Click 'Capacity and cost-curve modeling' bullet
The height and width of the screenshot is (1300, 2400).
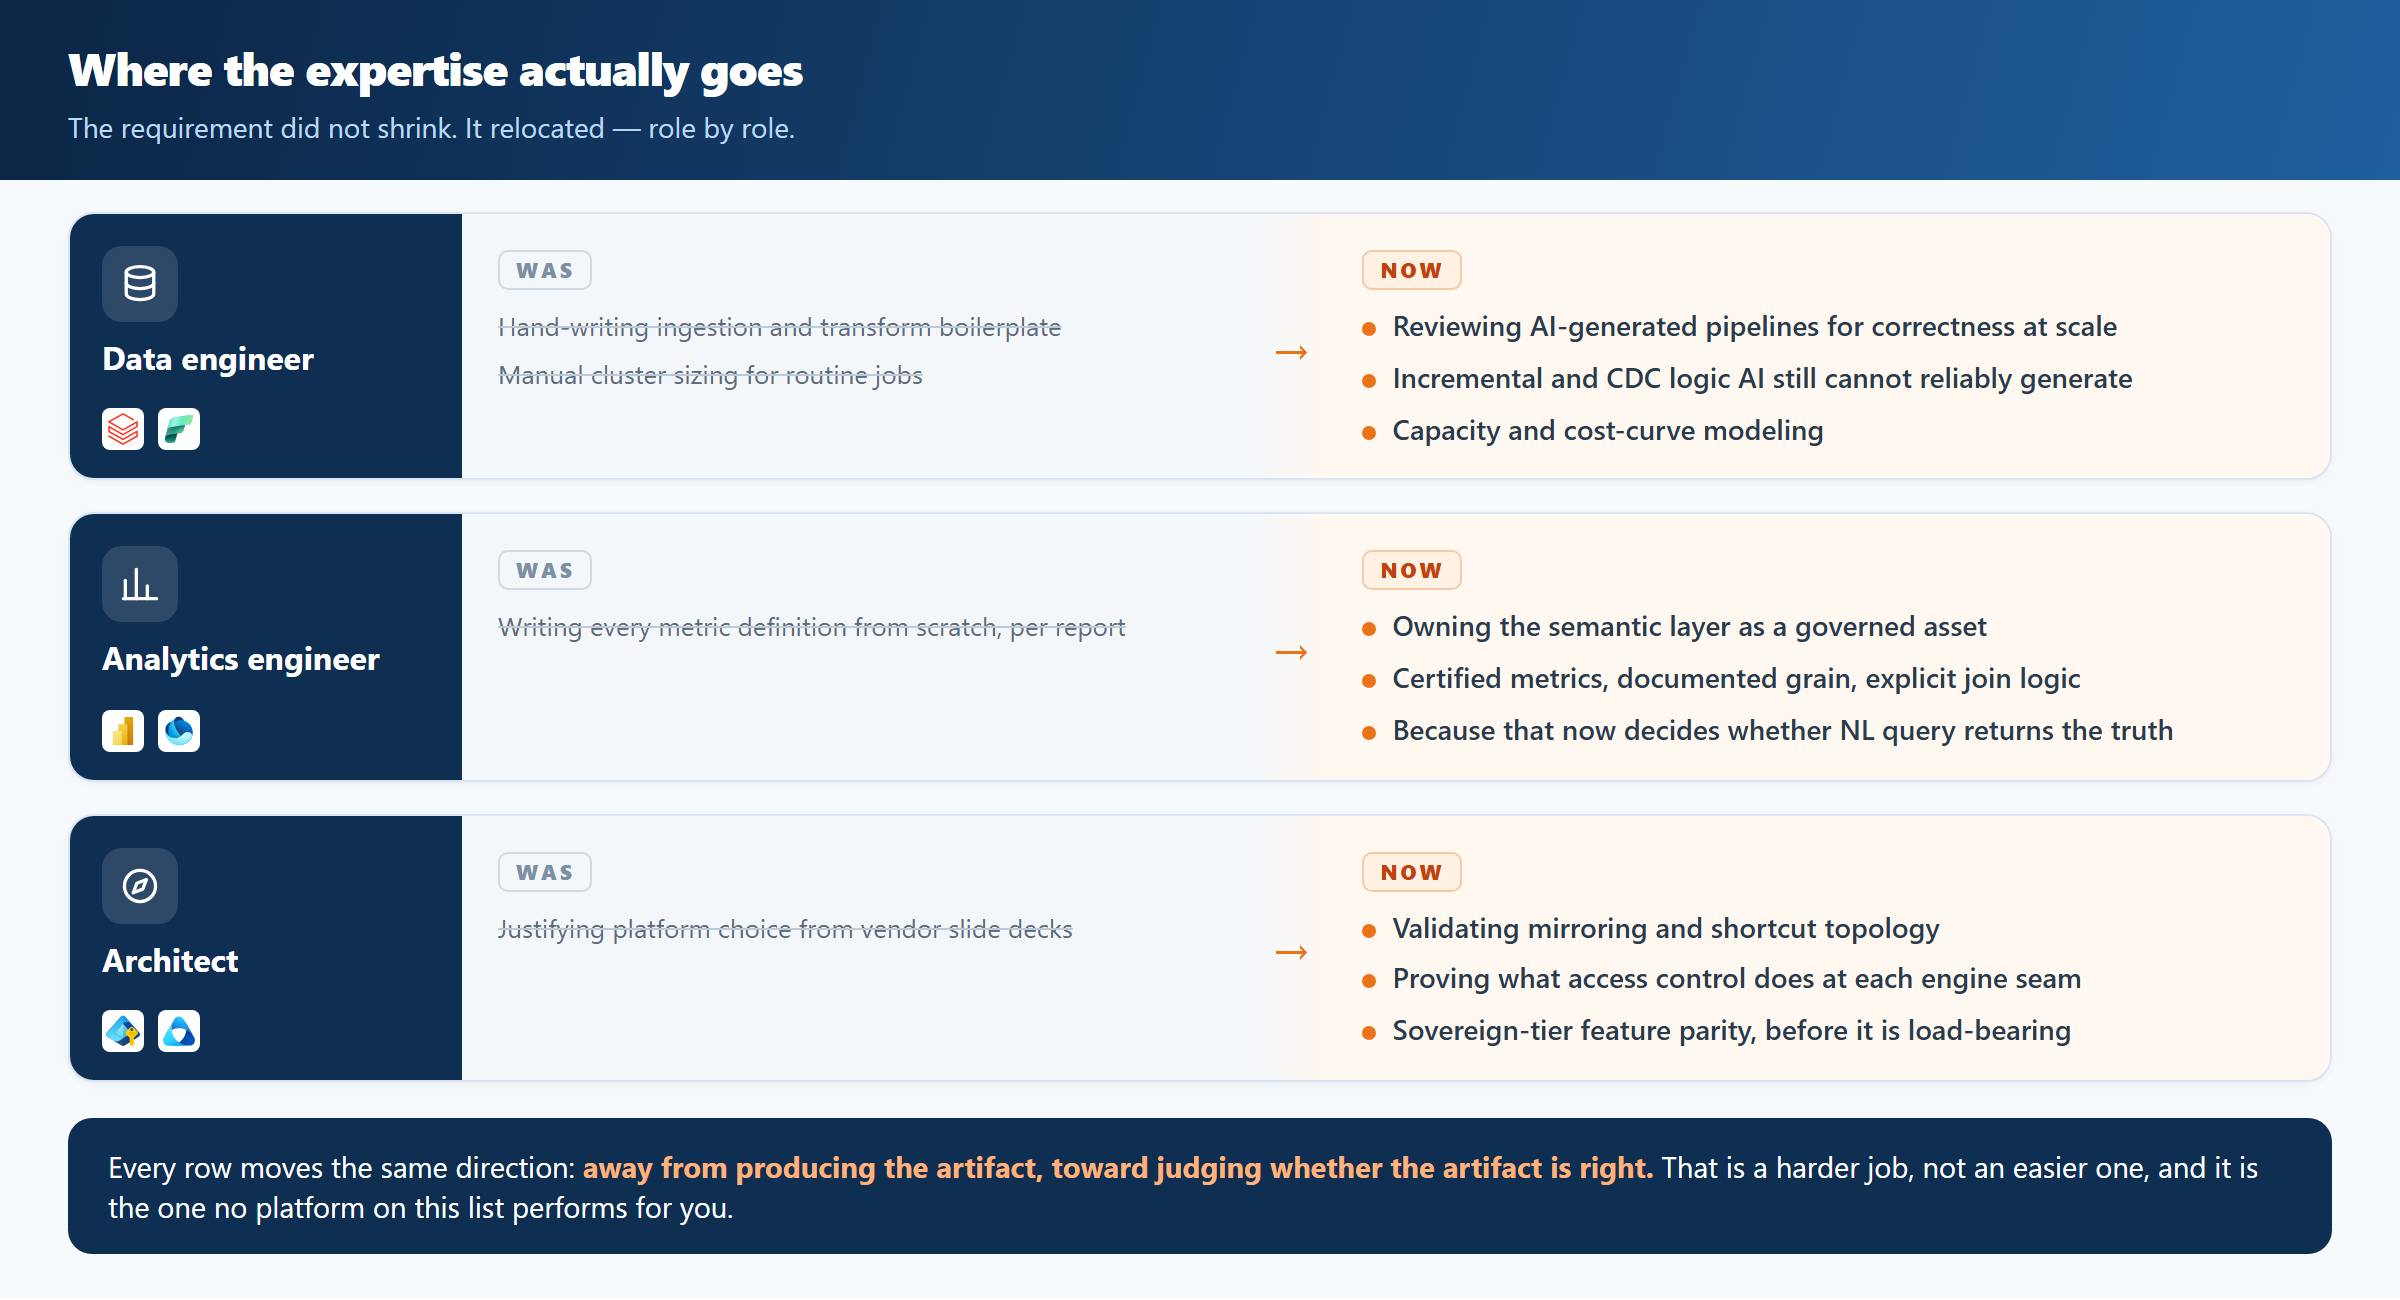tap(1607, 431)
